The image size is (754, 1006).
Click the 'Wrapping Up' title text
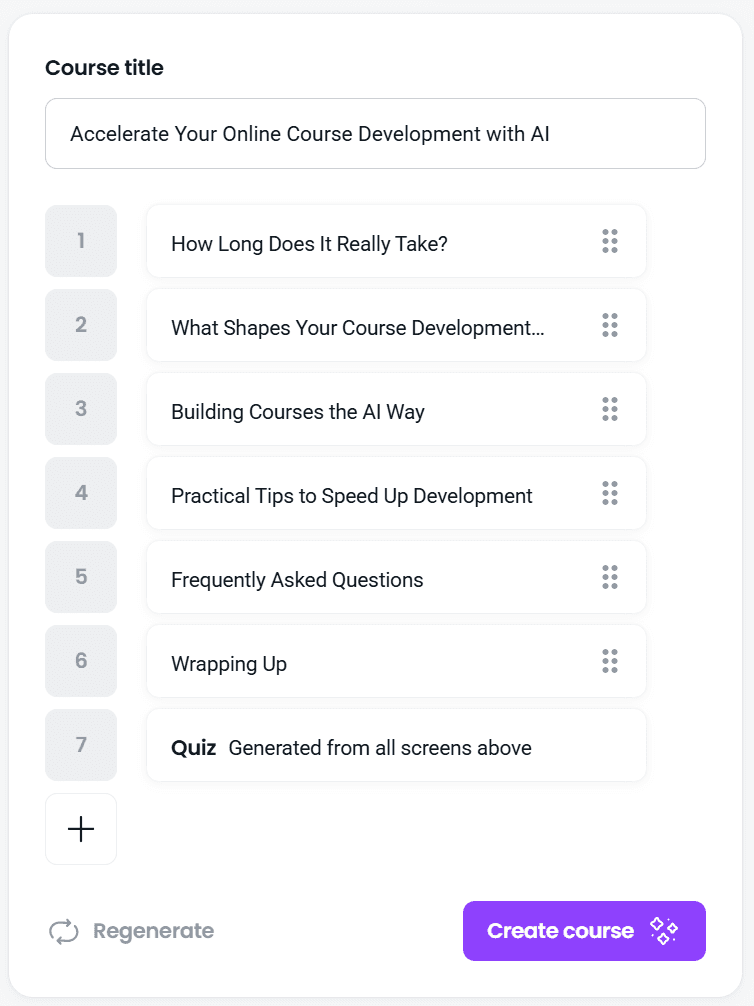pos(229,664)
